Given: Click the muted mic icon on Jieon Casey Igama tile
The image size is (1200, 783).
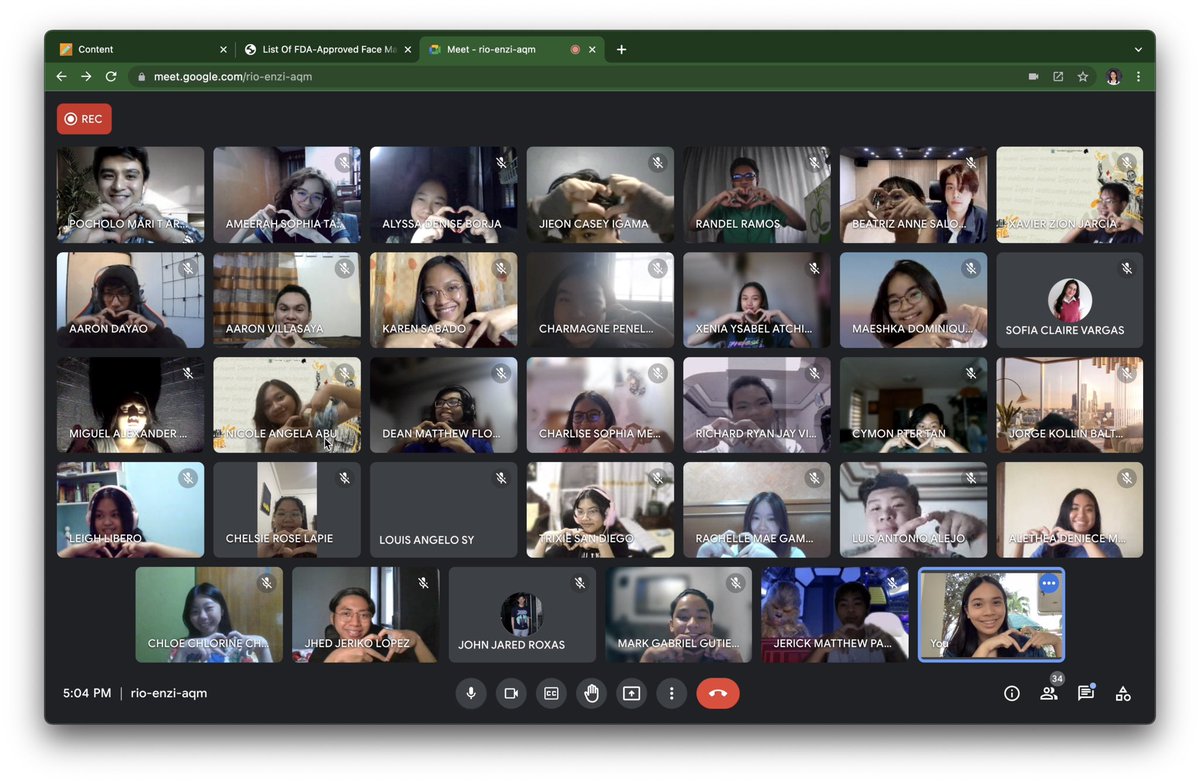Looking at the screenshot, I should tap(658, 163).
